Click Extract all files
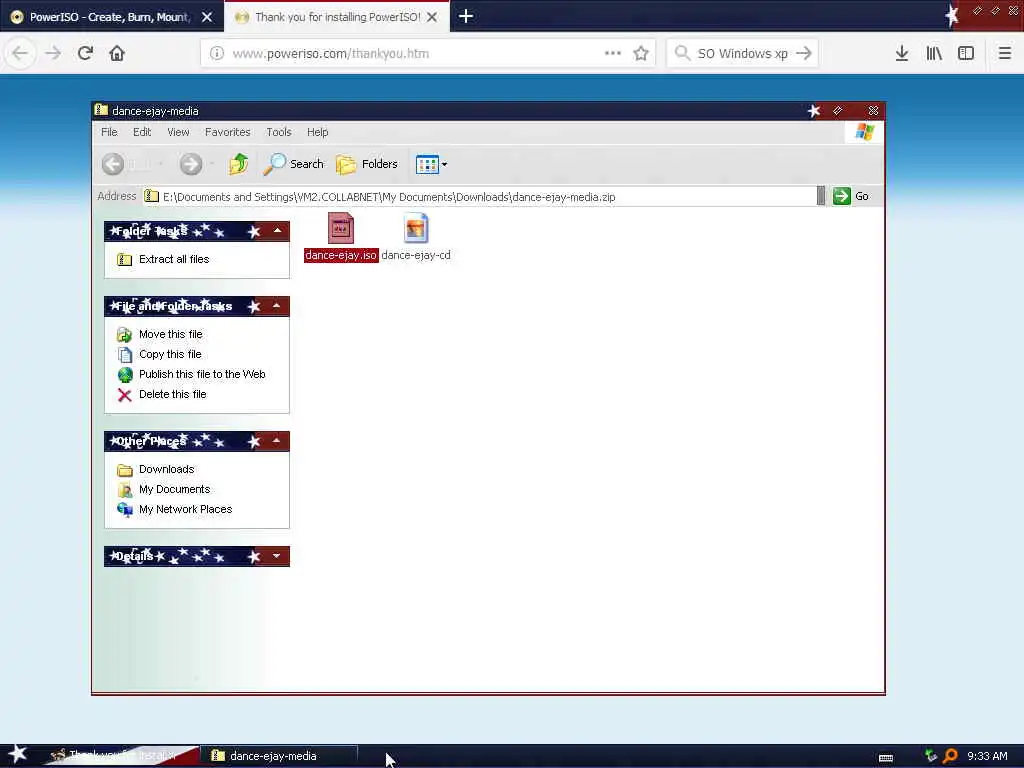The image size is (1024, 768). pyautogui.click(x=163, y=259)
